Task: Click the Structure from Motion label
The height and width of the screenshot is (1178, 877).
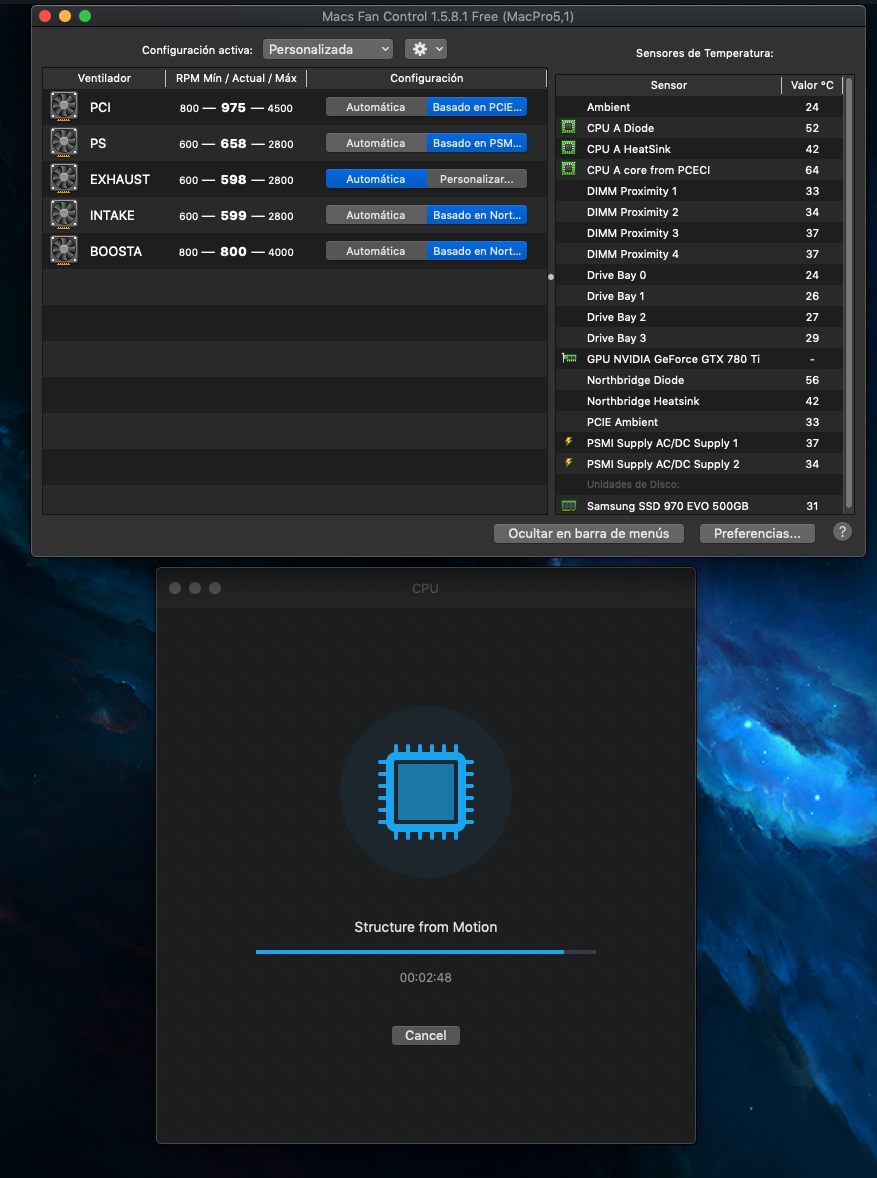Action: [425, 927]
